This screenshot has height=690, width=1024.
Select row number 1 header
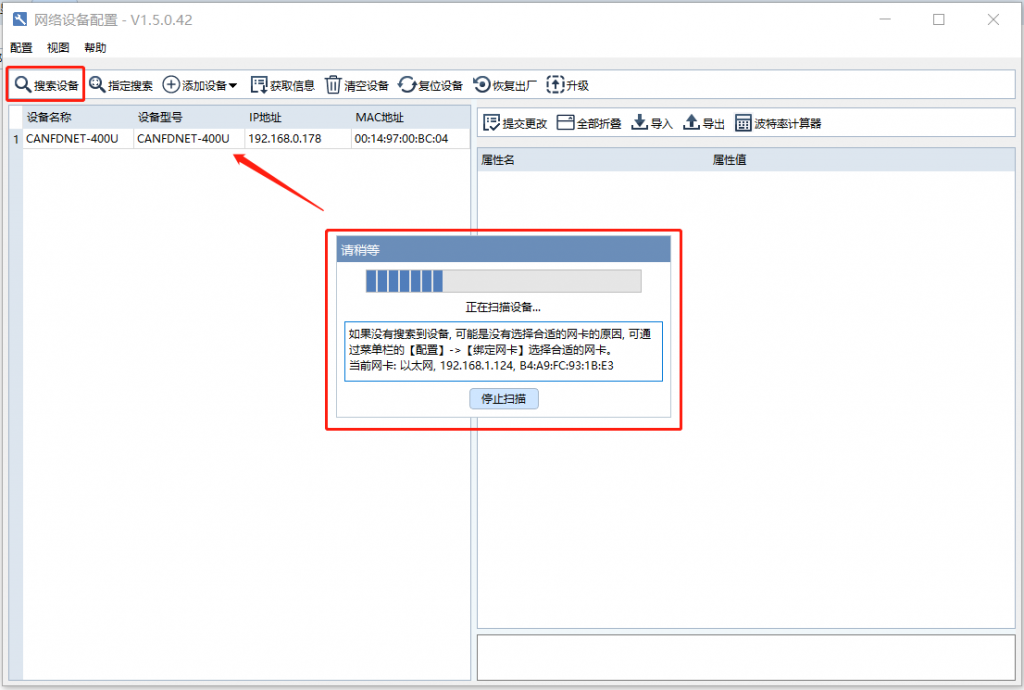[x=16, y=138]
